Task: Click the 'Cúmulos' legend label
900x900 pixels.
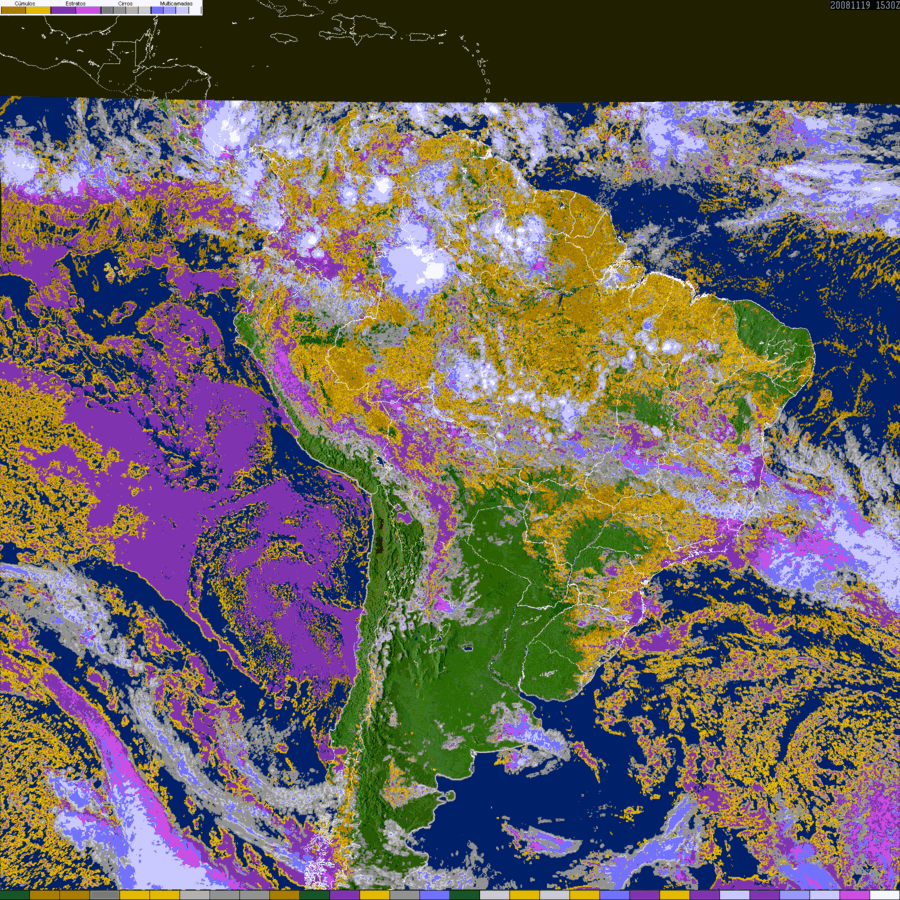Action: point(25,3)
